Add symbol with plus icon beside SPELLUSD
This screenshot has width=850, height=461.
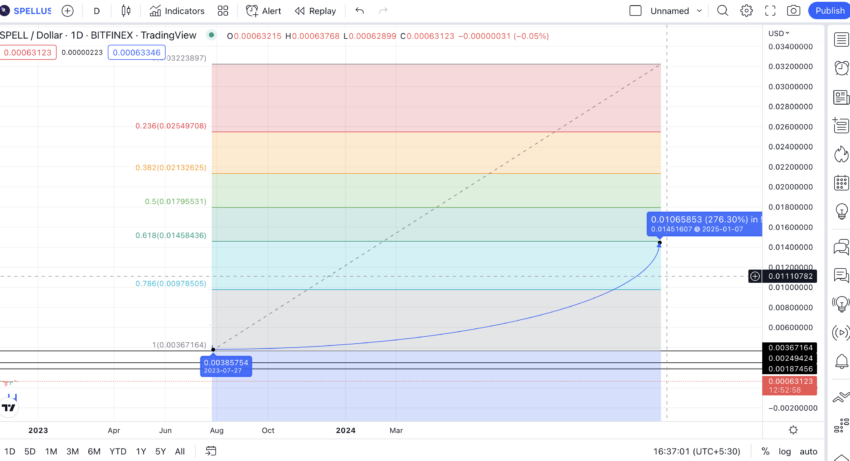pyautogui.click(x=67, y=11)
